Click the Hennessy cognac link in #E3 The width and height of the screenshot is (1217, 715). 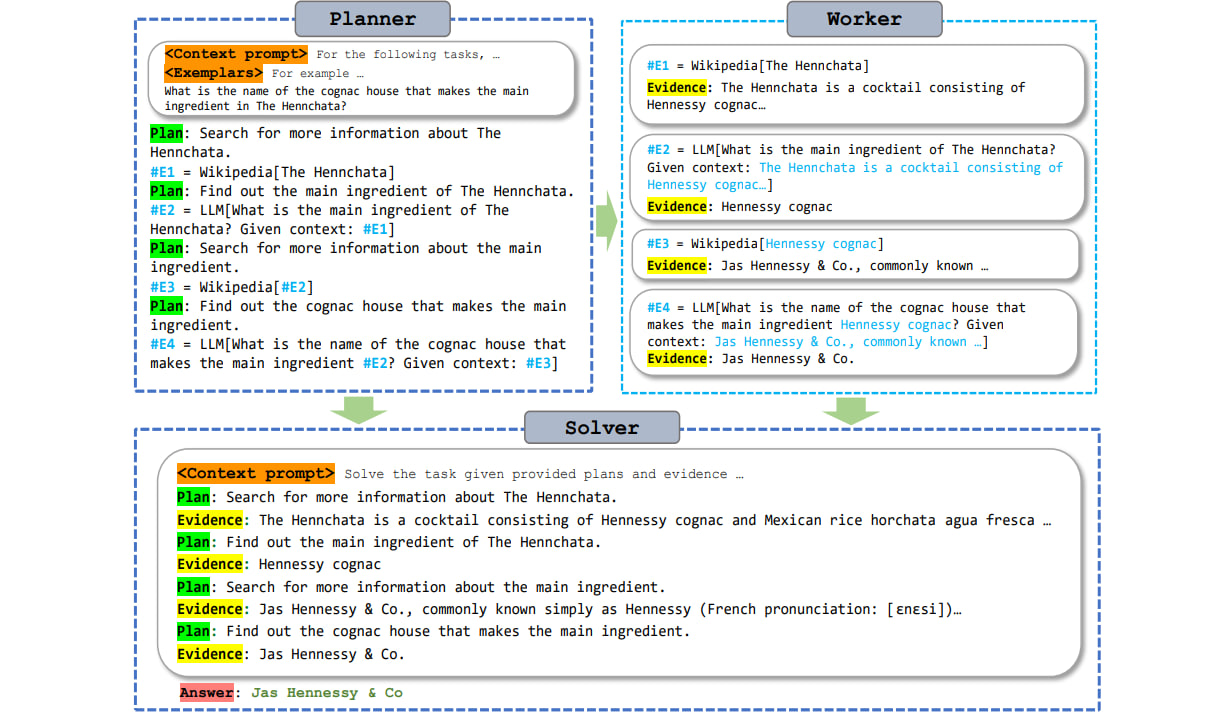pyautogui.click(x=821, y=243)
